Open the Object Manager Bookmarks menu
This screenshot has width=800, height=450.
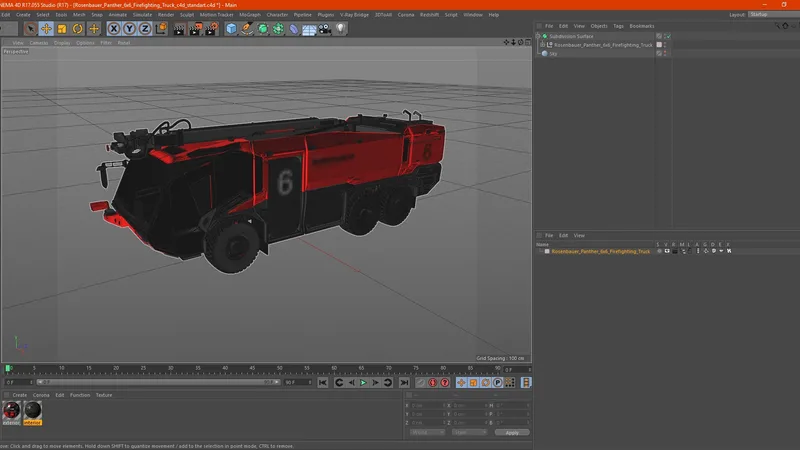coord(642,26)
